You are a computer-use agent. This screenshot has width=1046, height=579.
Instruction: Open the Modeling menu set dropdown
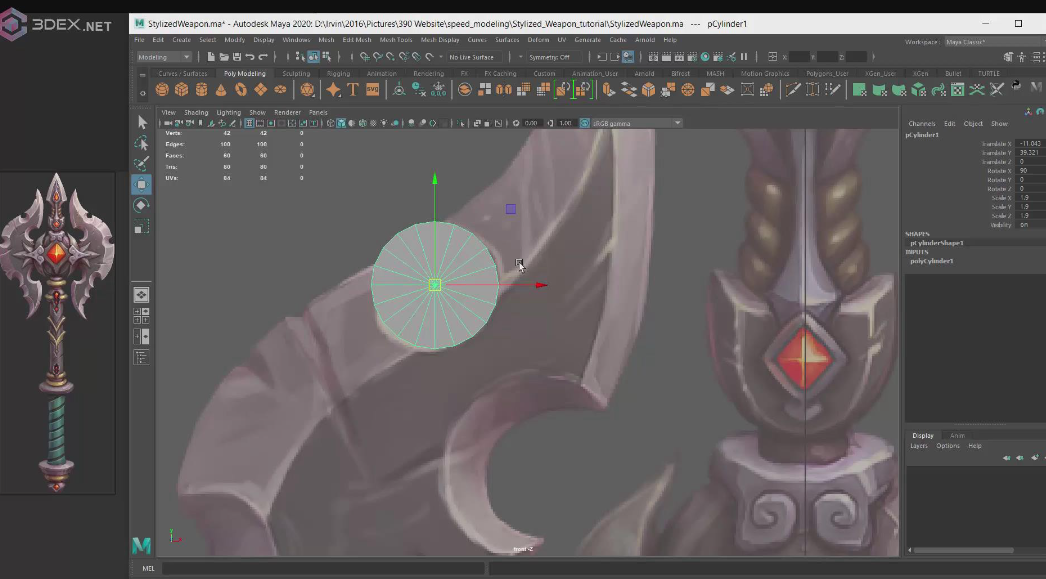click(x=163, y=57)
